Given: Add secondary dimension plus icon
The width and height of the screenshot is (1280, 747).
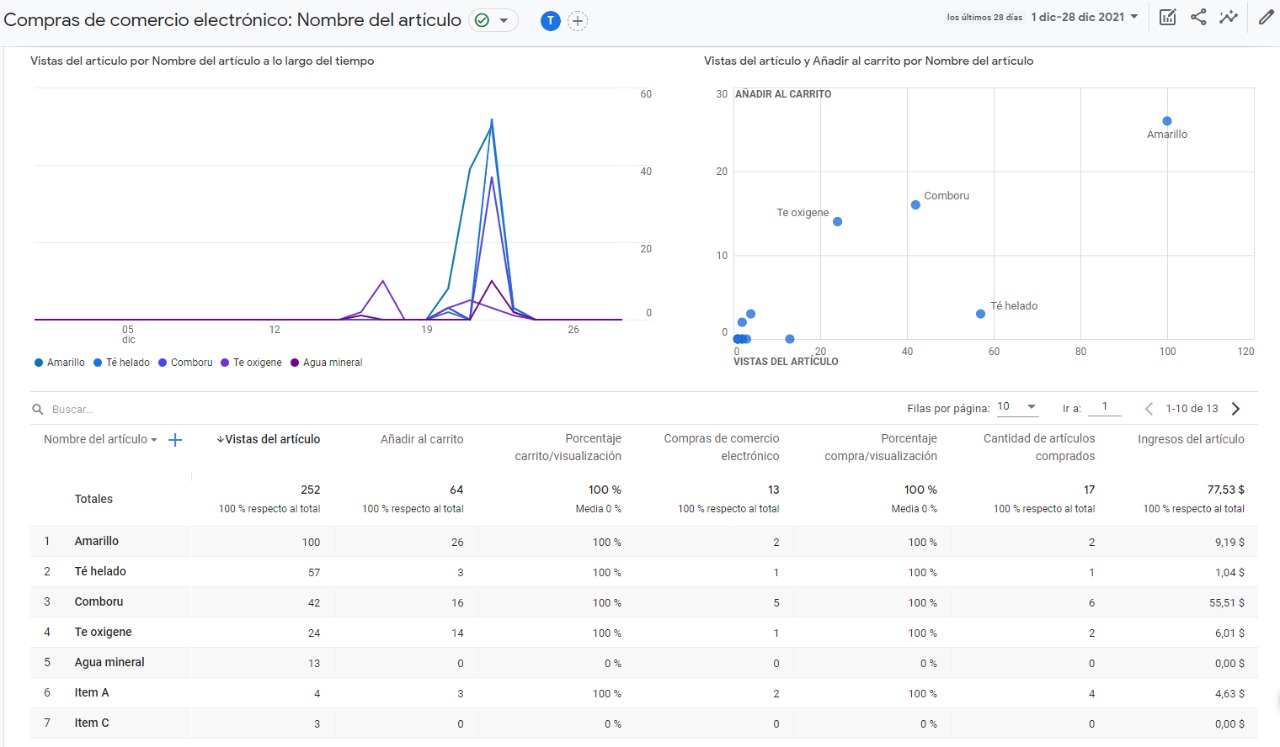Looking at the screenshot, I should coord(175,440).
